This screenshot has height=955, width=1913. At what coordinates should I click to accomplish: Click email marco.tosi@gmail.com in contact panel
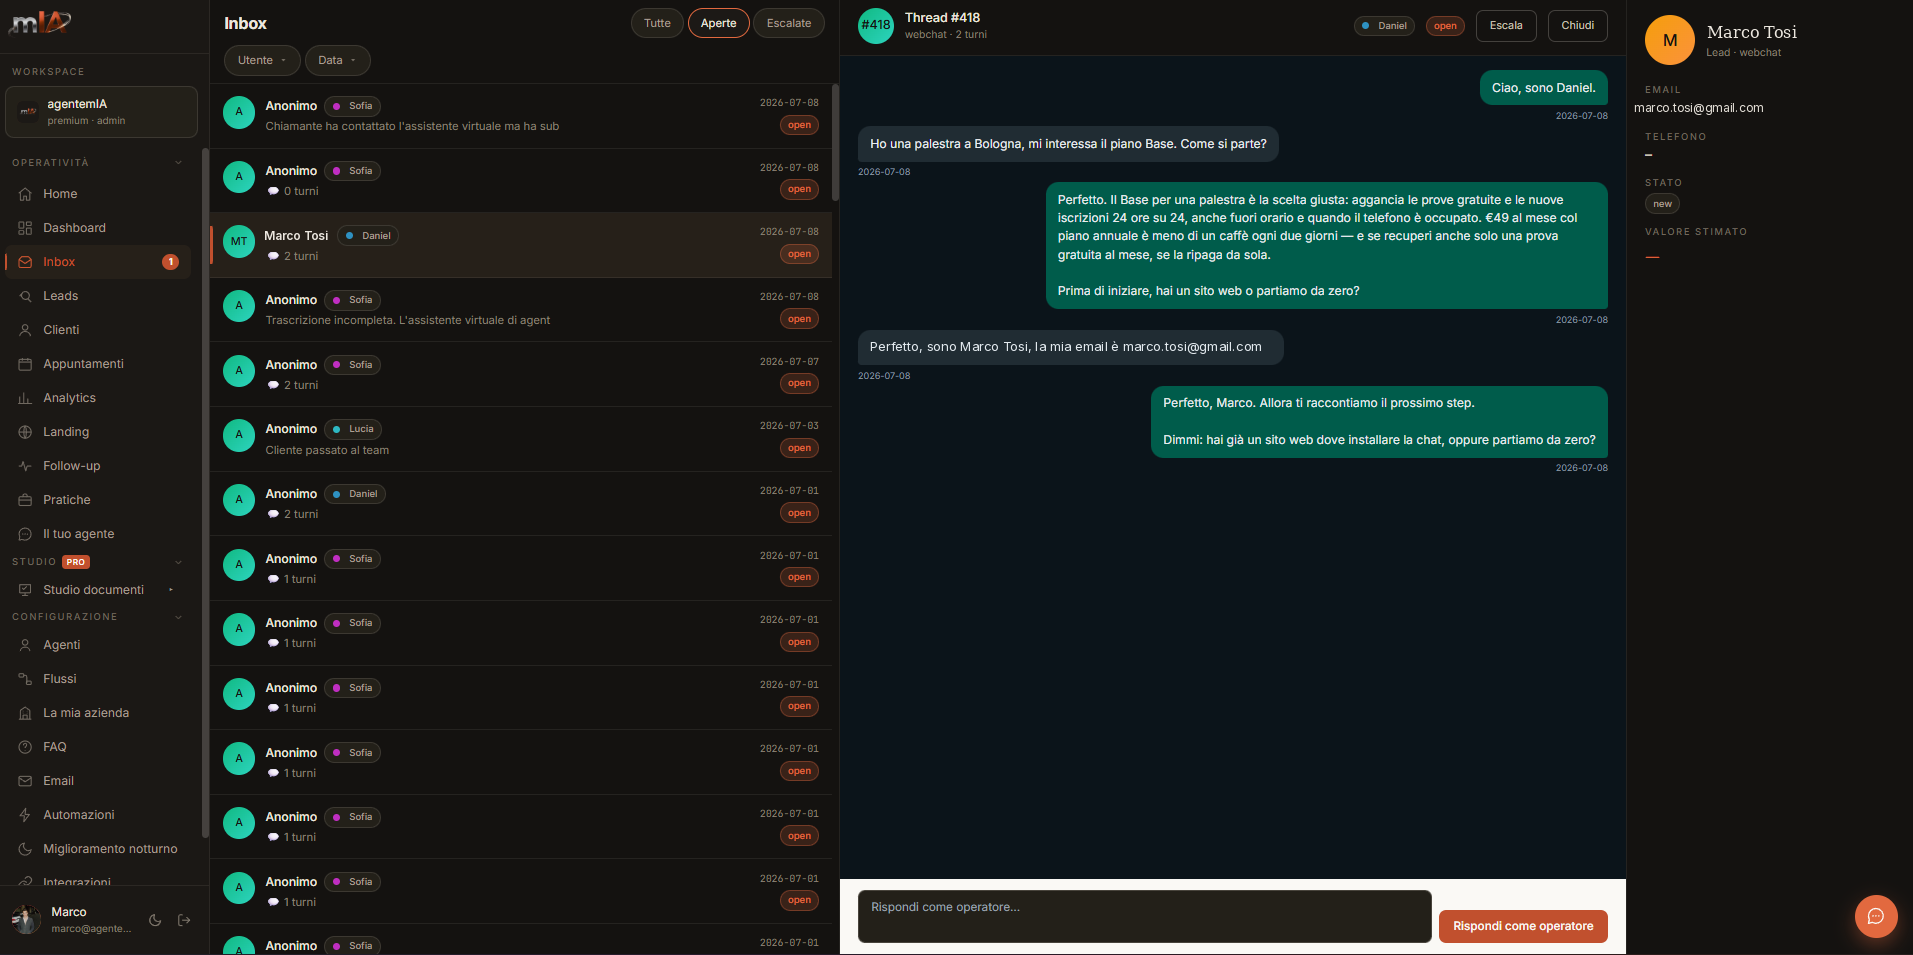pos(1698,108)
